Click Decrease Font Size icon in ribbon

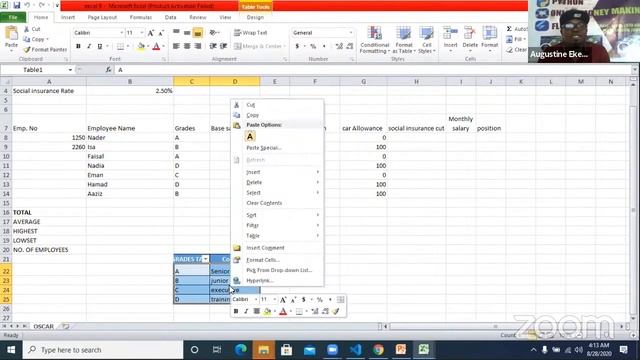[x=161, y=33]
